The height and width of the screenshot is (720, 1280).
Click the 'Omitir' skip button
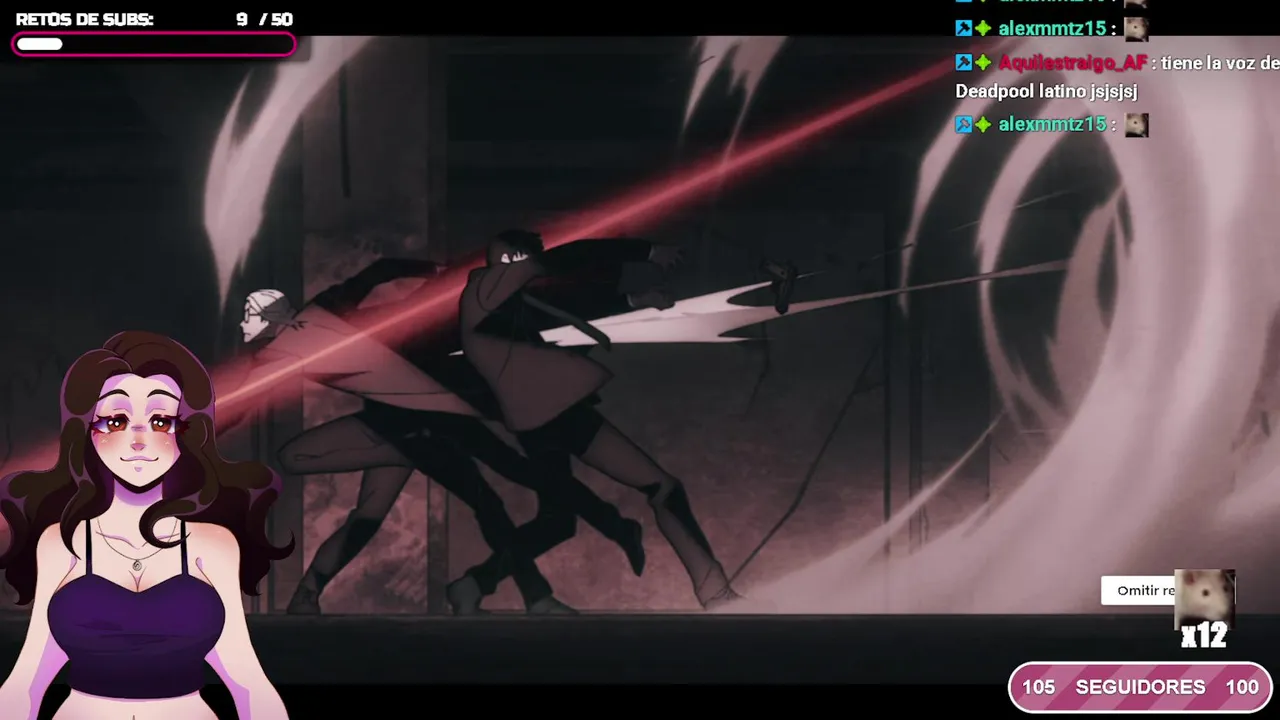click(1139, 591)
